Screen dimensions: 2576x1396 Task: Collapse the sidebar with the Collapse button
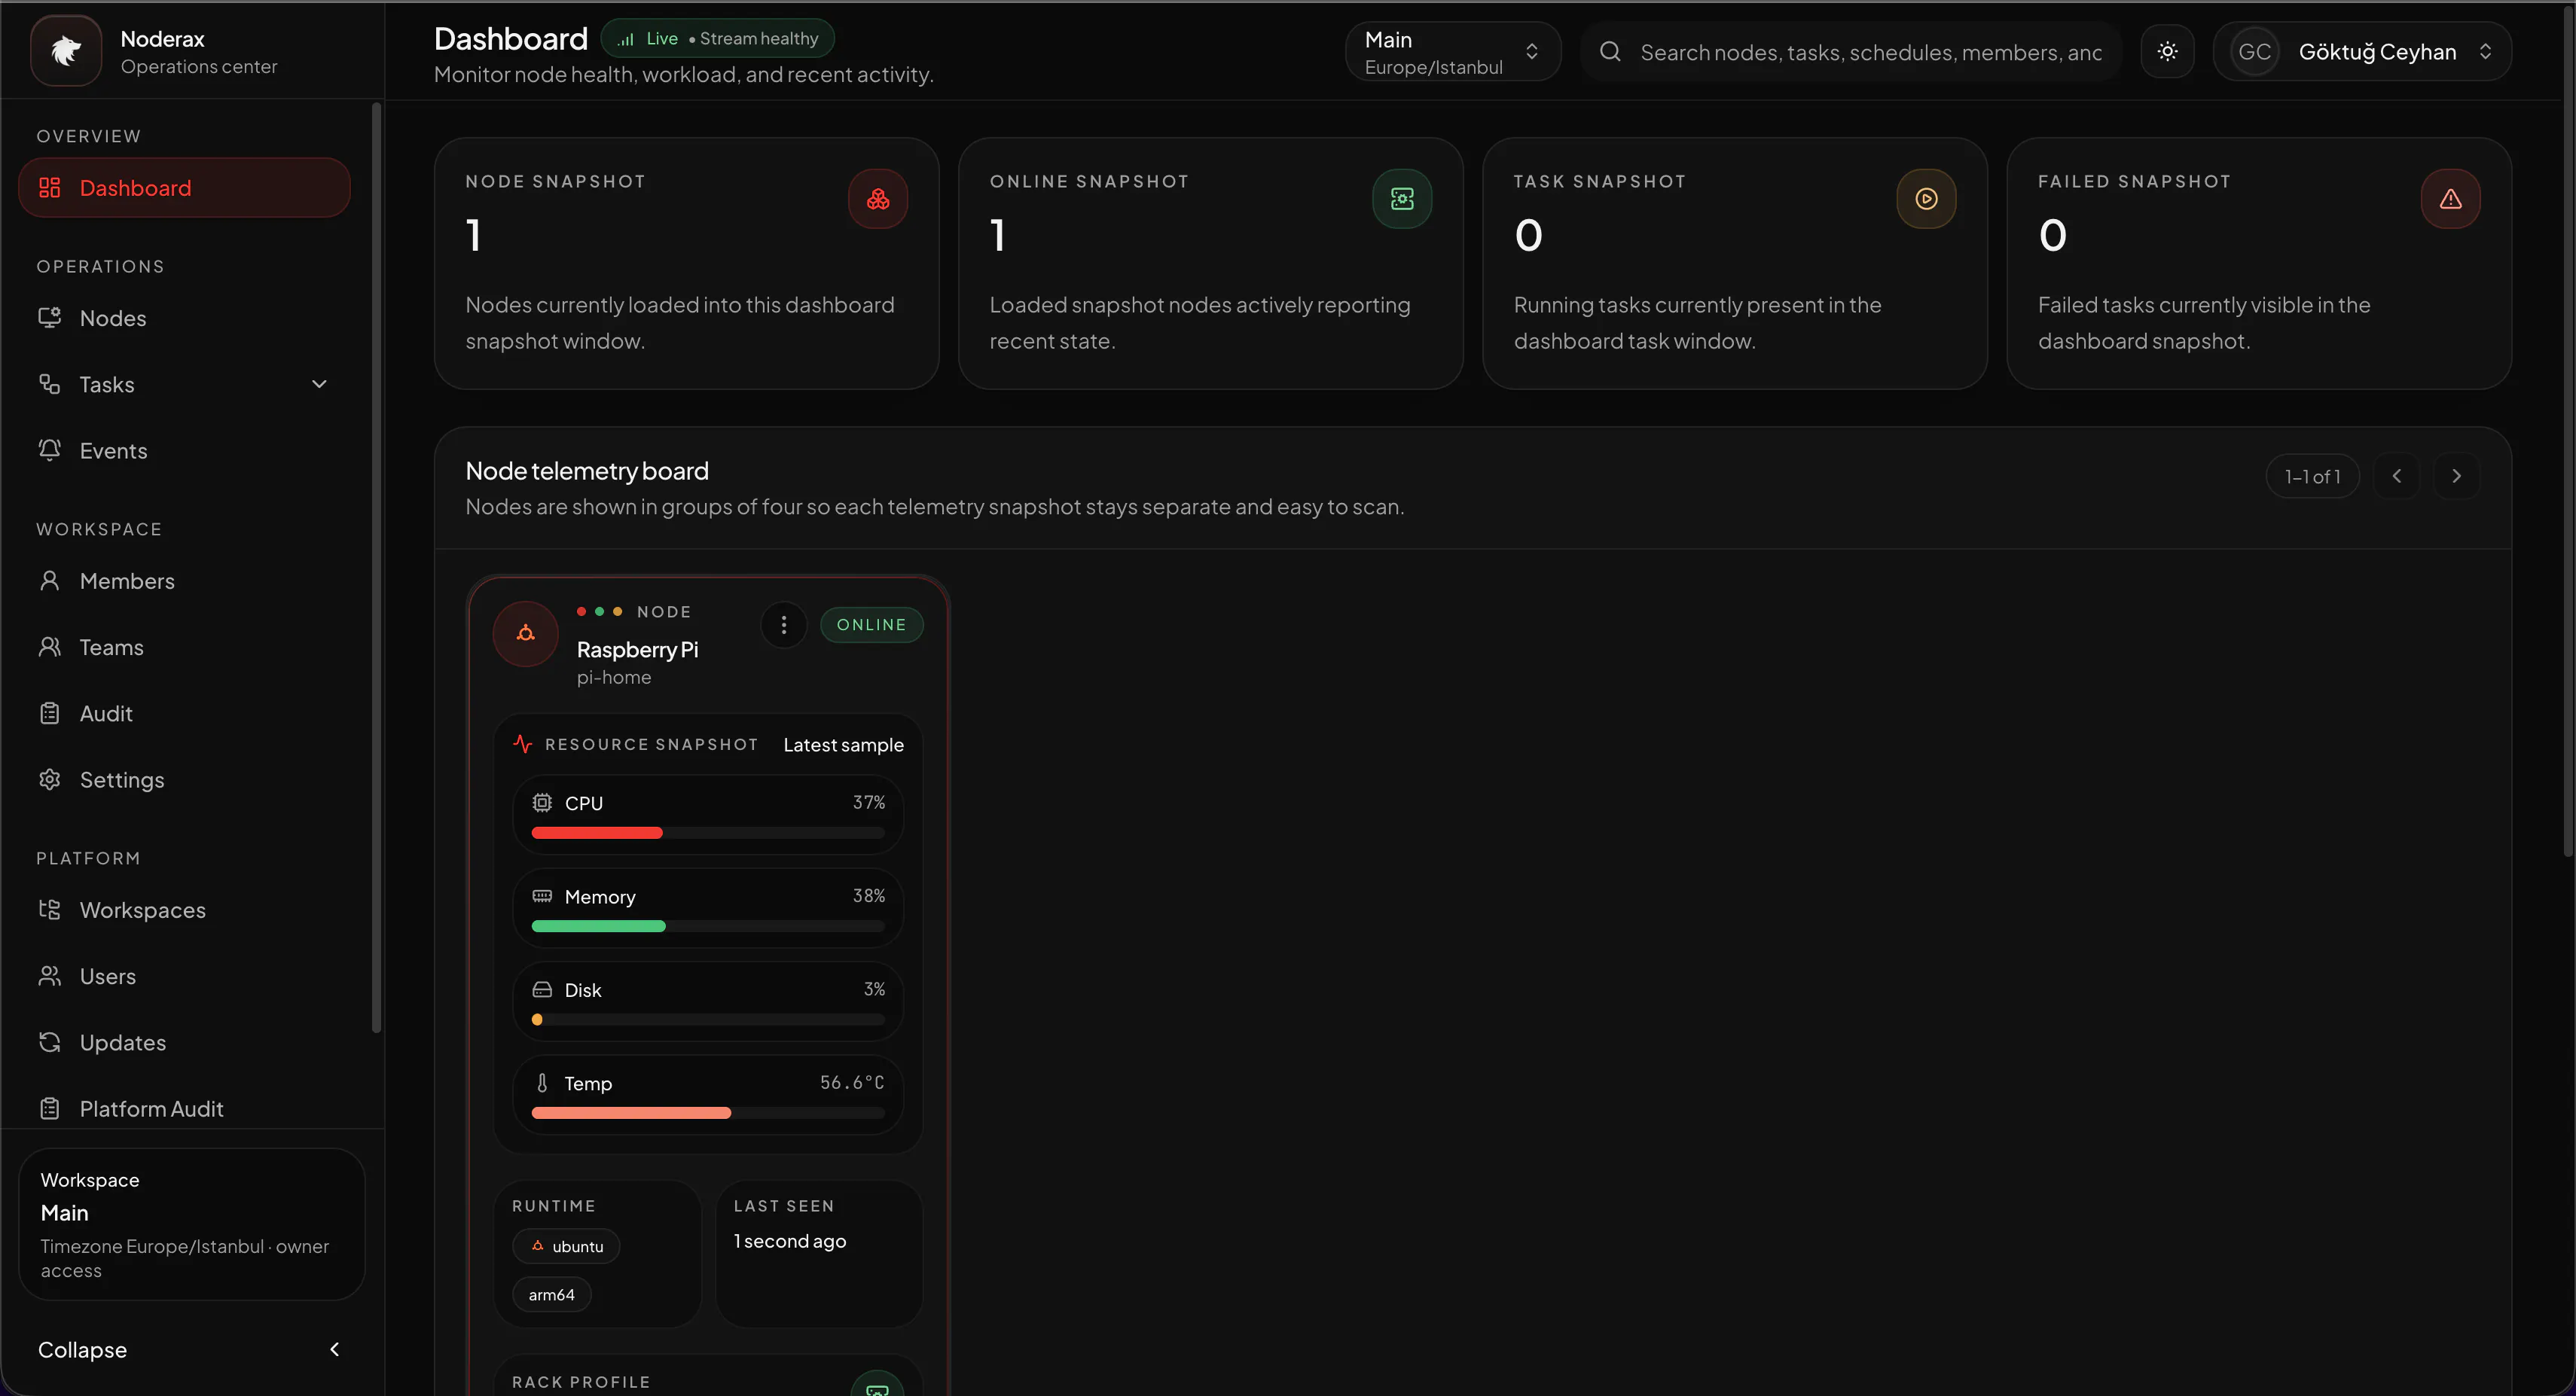pyautogui.click(x=191, y=1349)
